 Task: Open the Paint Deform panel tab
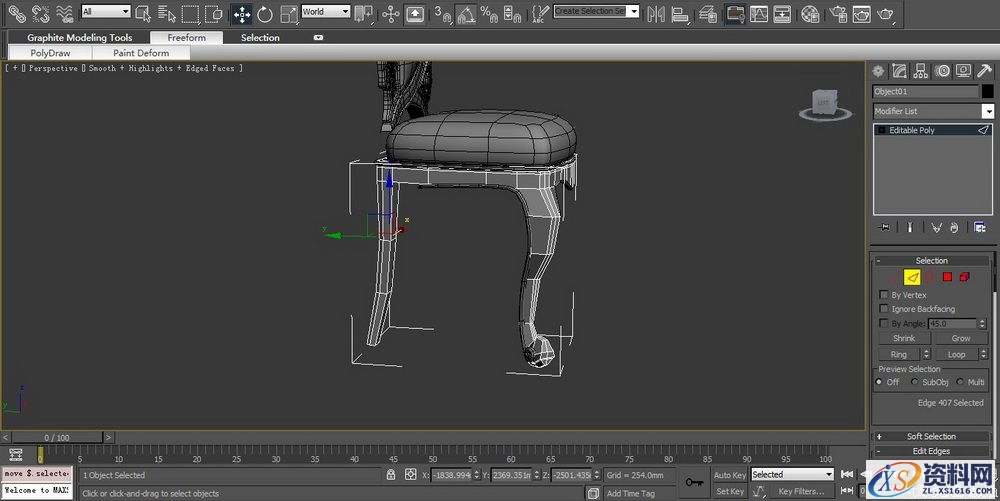point(141,53)
